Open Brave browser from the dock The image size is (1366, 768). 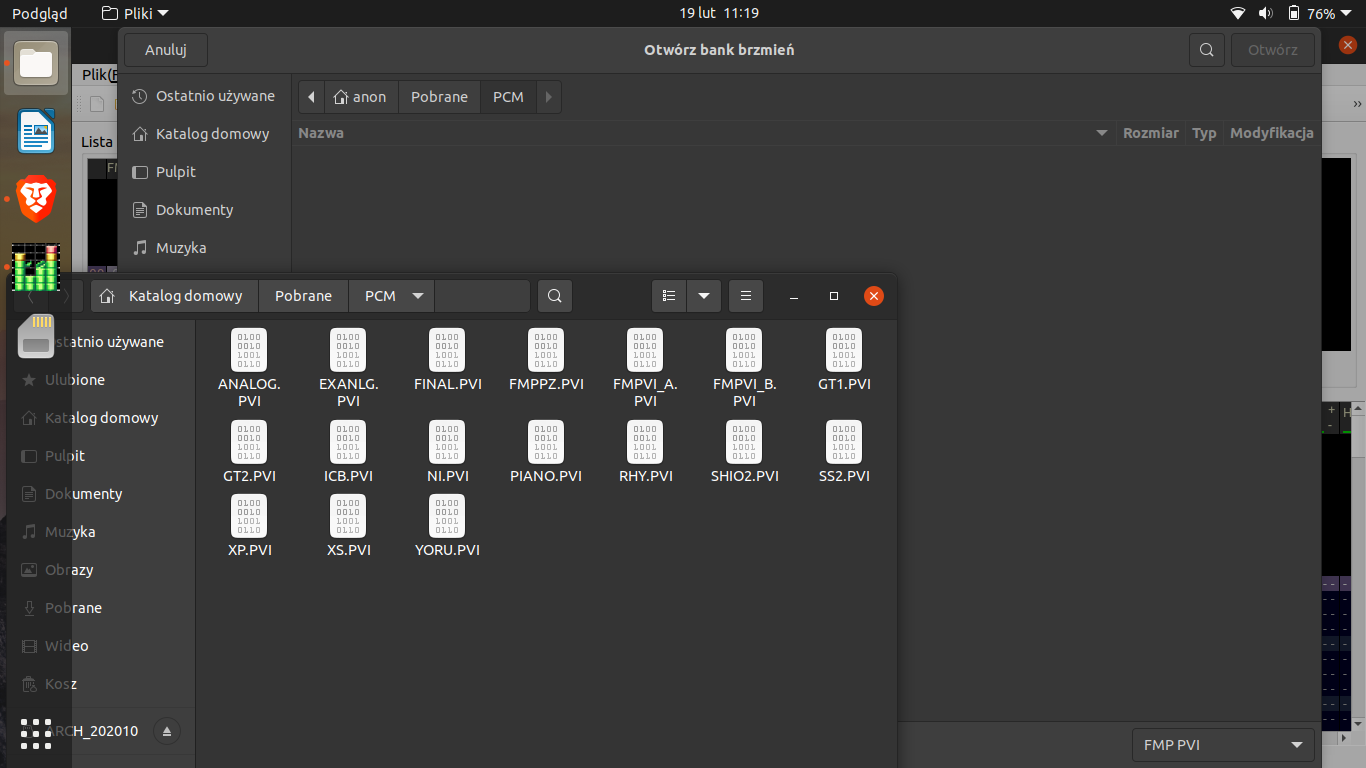pyautogui.click(x=35, y=198)
